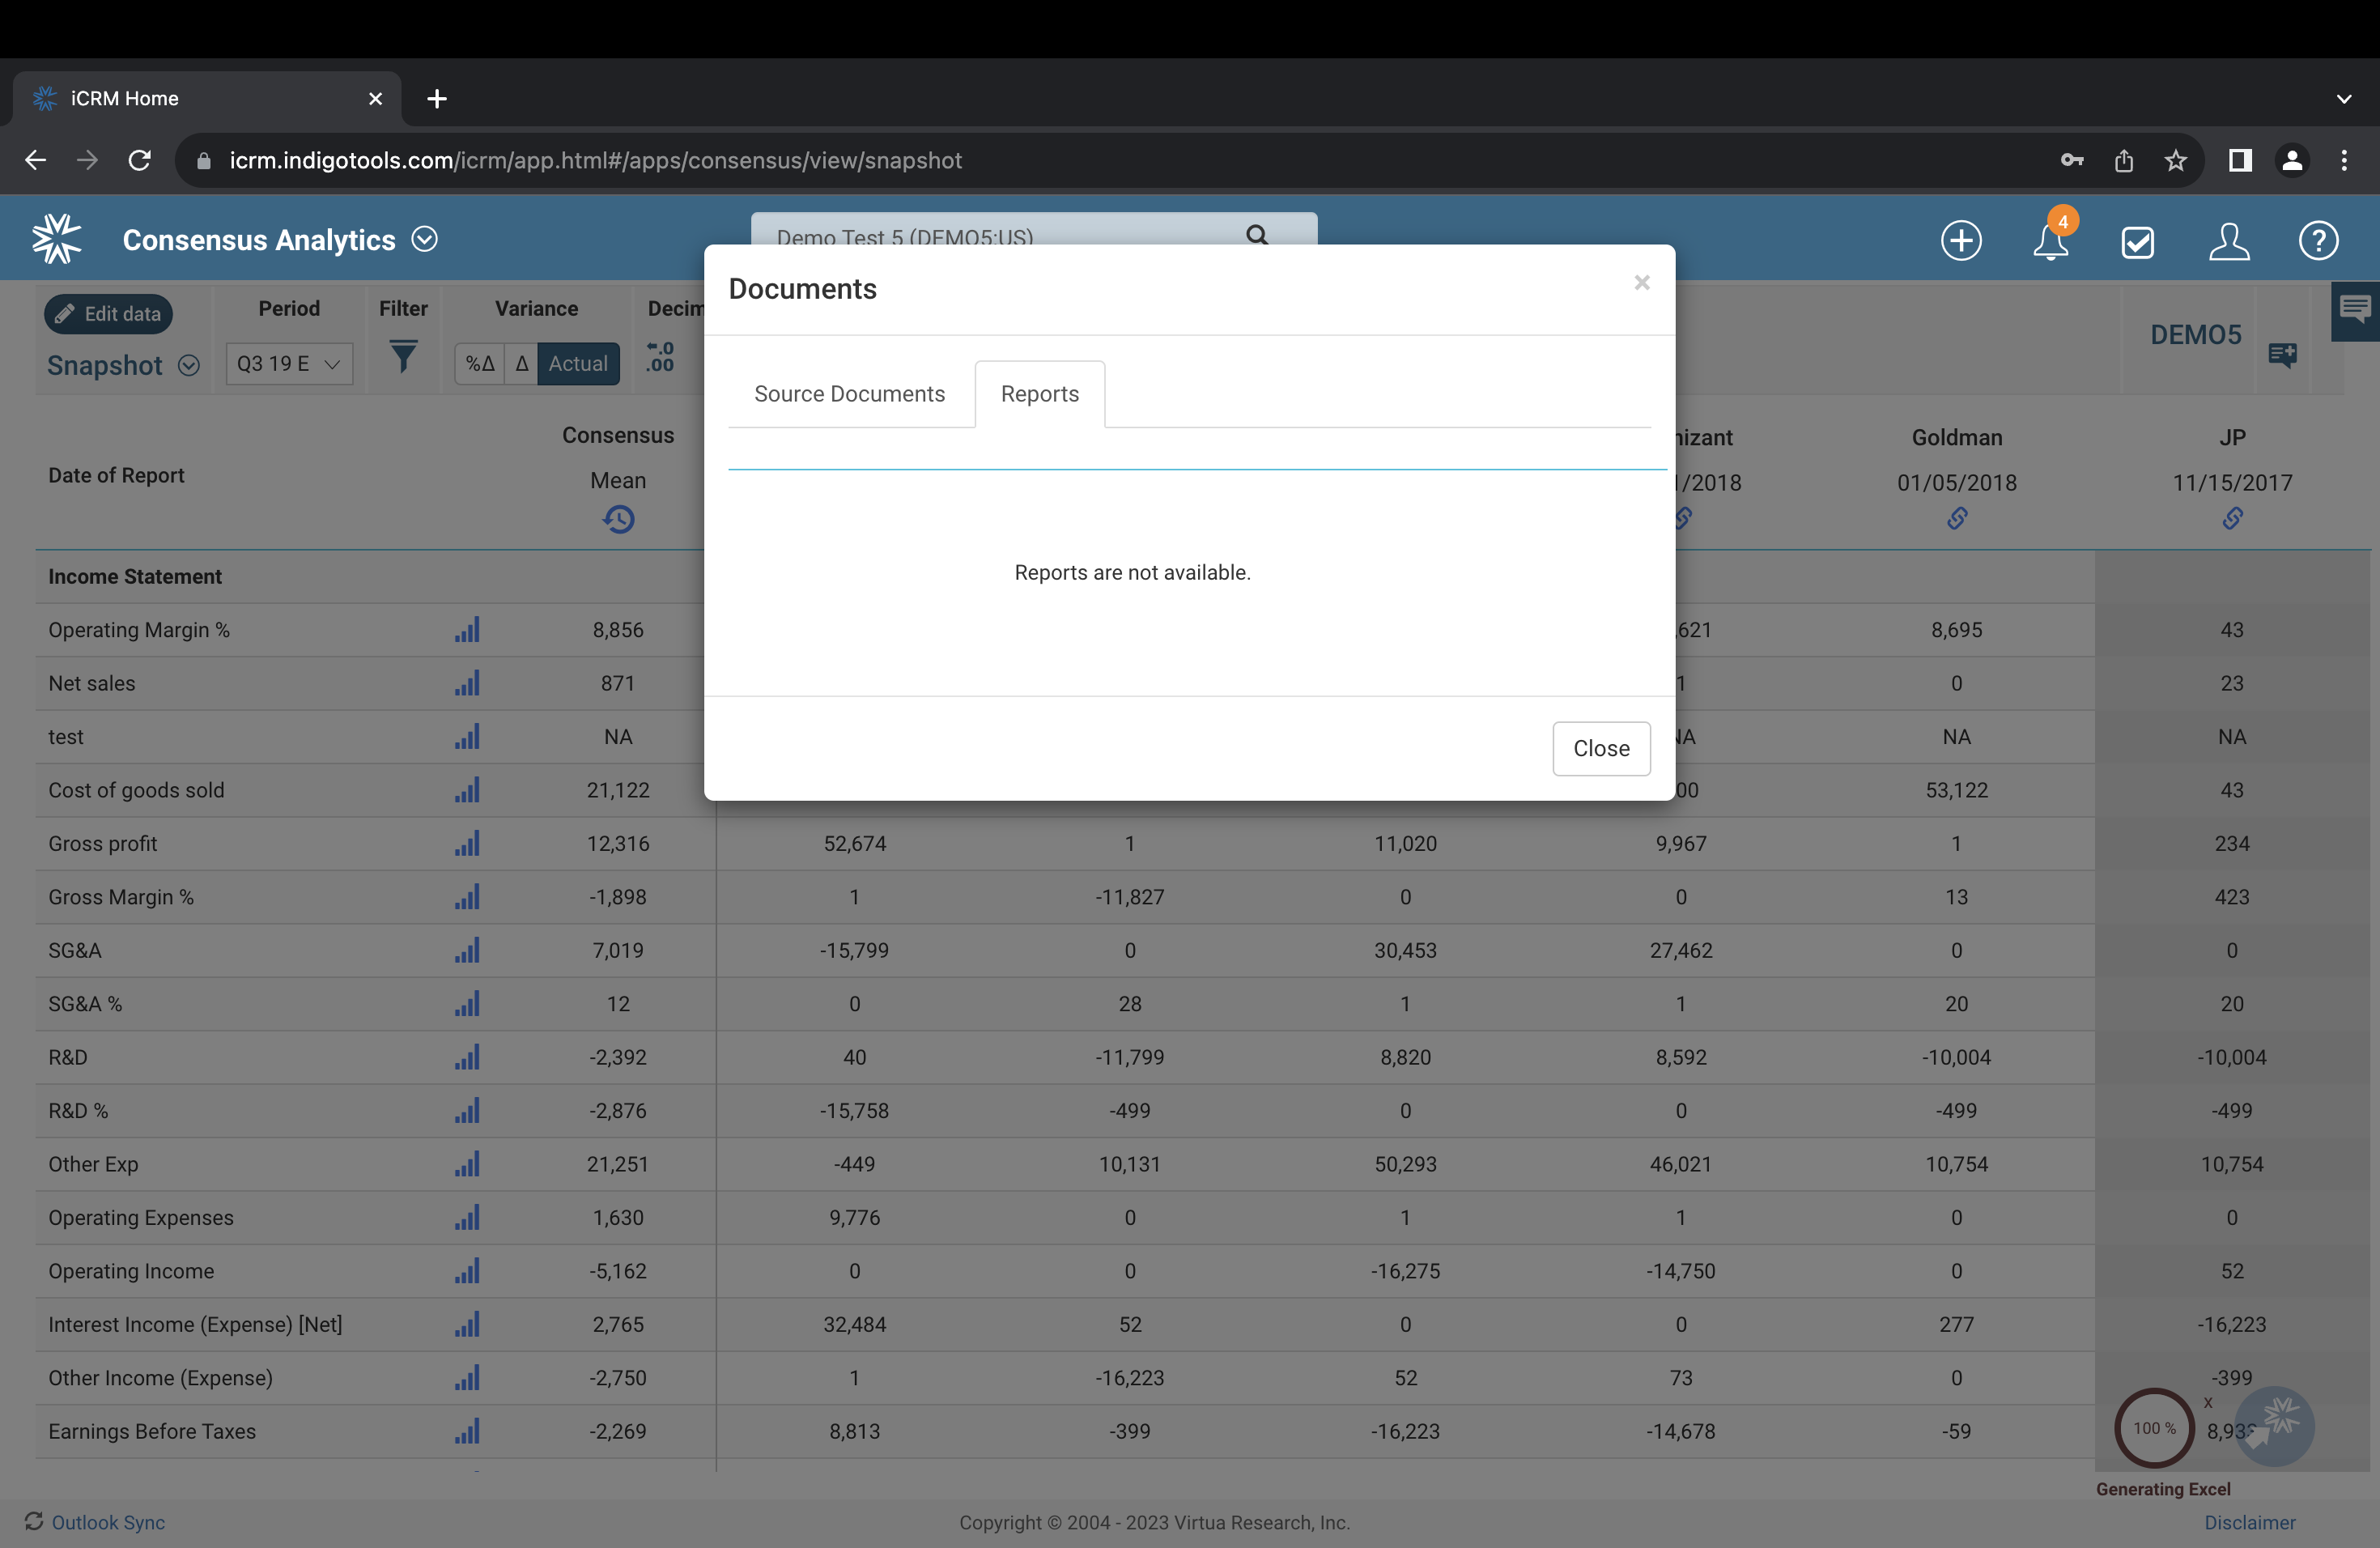Open chart icon for test row

pos(467,737)
